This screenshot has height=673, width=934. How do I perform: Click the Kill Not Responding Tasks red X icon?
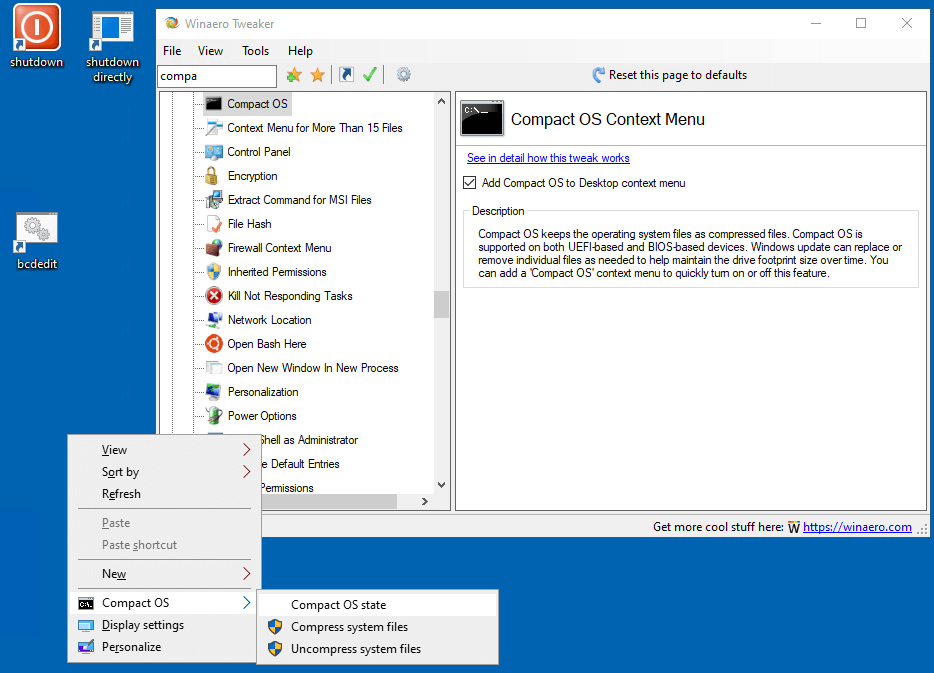(213, 296)
